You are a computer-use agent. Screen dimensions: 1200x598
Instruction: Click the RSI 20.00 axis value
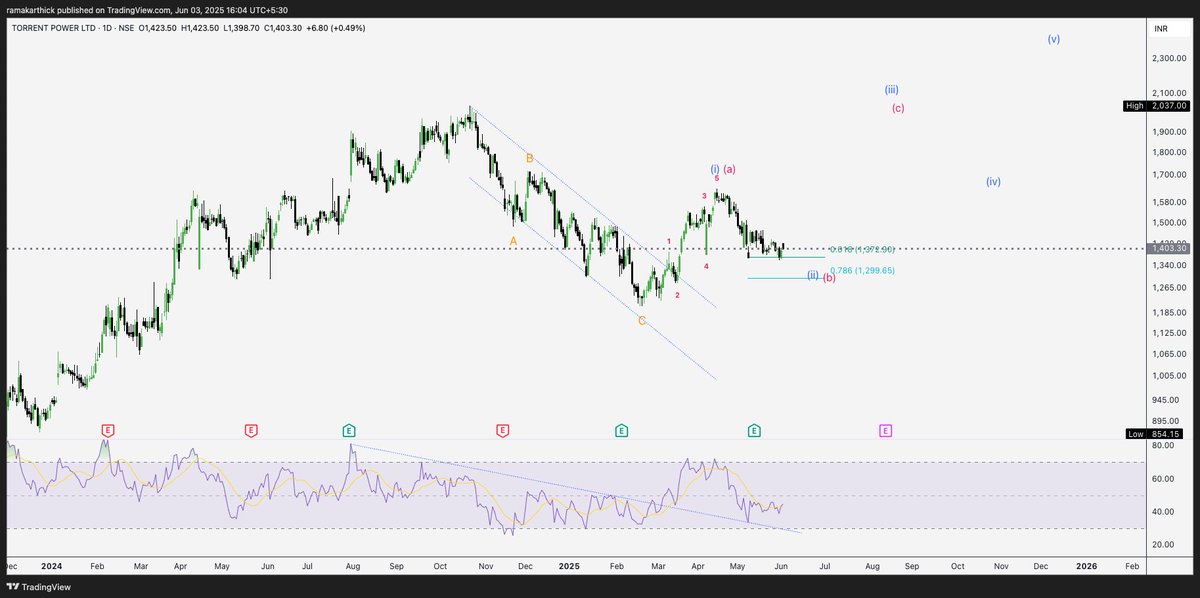[x=1161, y=544]
